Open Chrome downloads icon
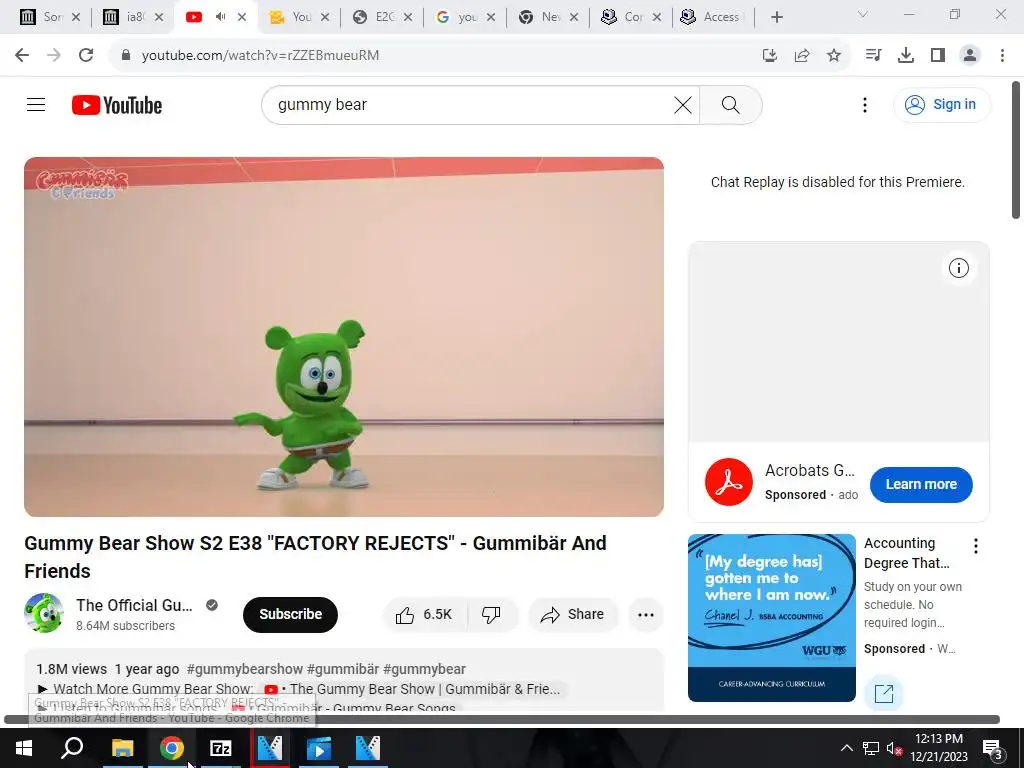Image resolution: width=1024 pixels, height=768 pixels. (906, 56)
